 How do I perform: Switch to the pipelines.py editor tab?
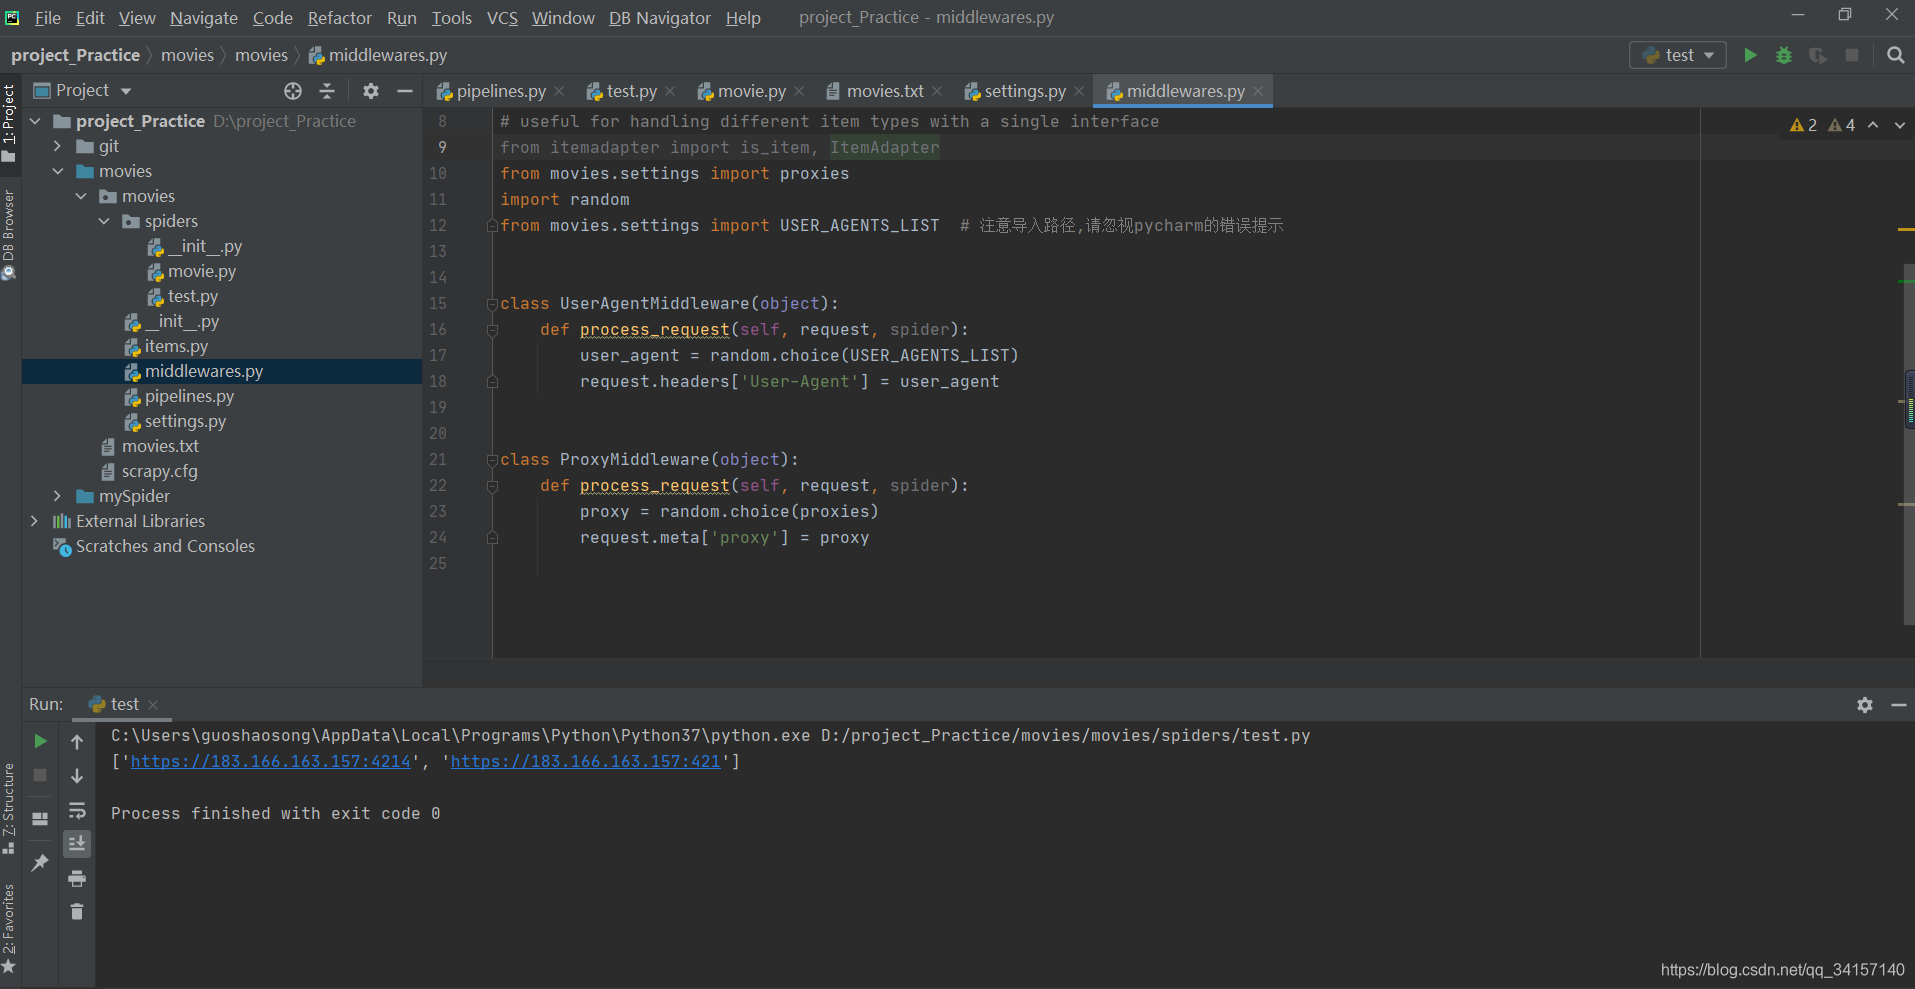(x=500, y=91)
